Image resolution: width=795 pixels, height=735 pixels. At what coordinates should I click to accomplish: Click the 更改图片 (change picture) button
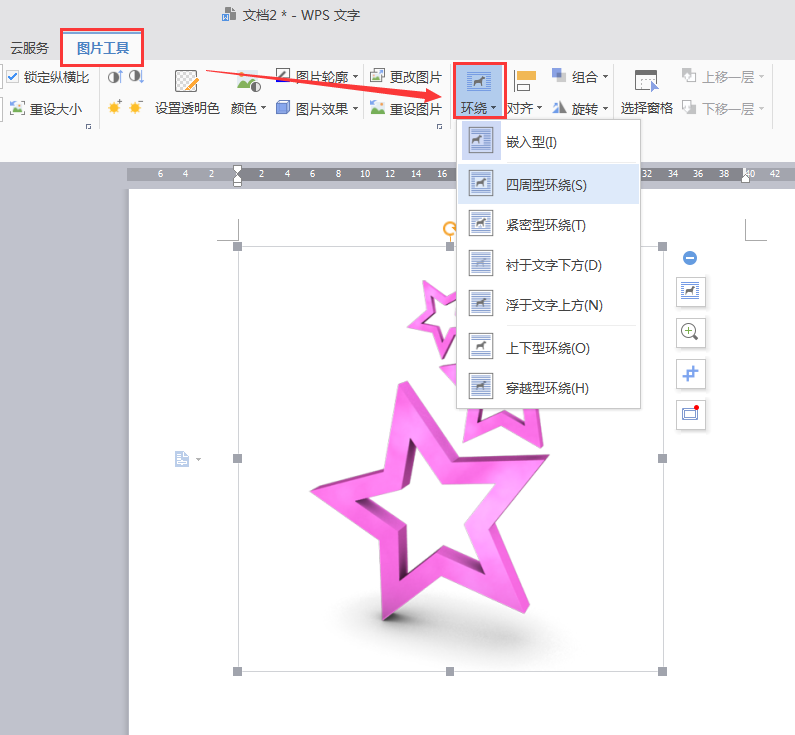pyautogui.click(x=405, y=77)
